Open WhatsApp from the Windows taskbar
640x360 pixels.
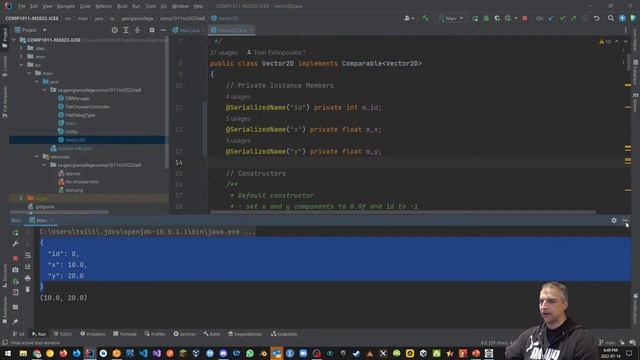tap(249, 353)
